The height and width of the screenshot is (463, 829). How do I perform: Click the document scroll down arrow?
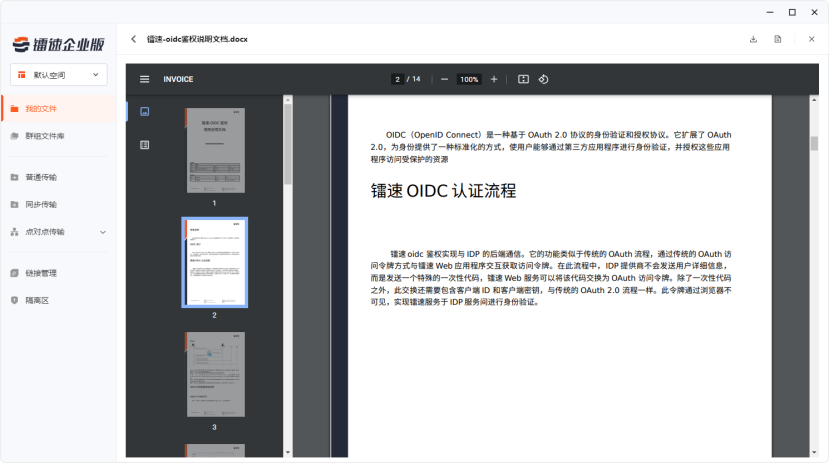point(814,453)
